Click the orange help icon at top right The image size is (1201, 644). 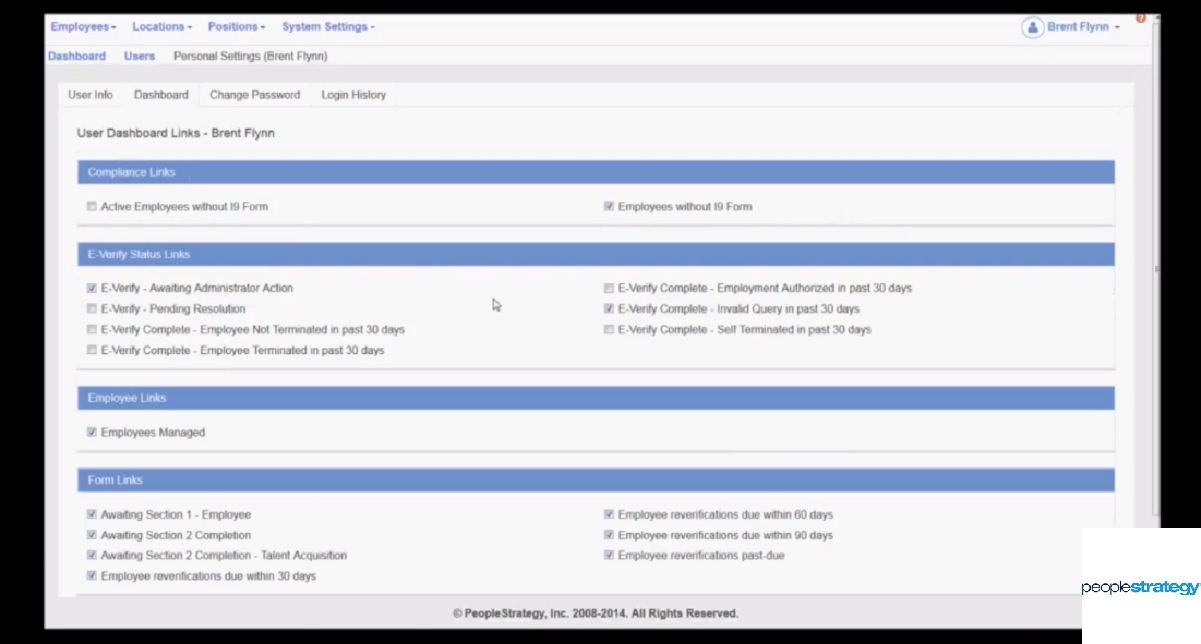1141,18
